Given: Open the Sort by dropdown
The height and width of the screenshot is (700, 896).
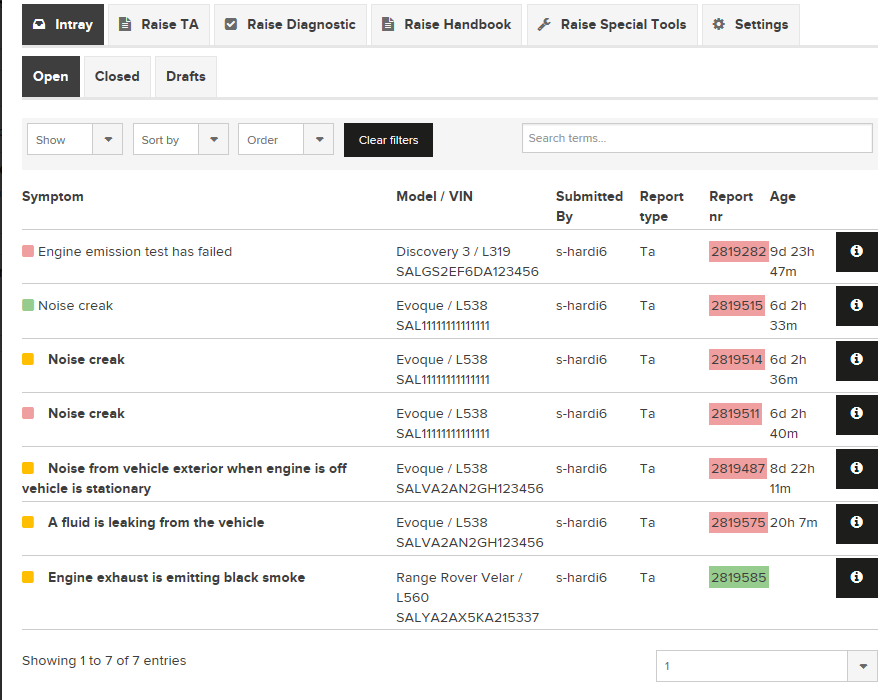Looking at the screenshot, I should (181, 139).
